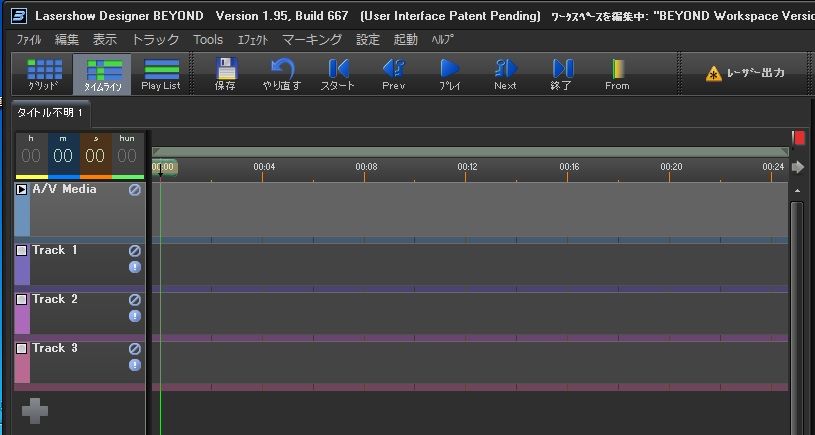Switch to the Grid view

[44, 74]
